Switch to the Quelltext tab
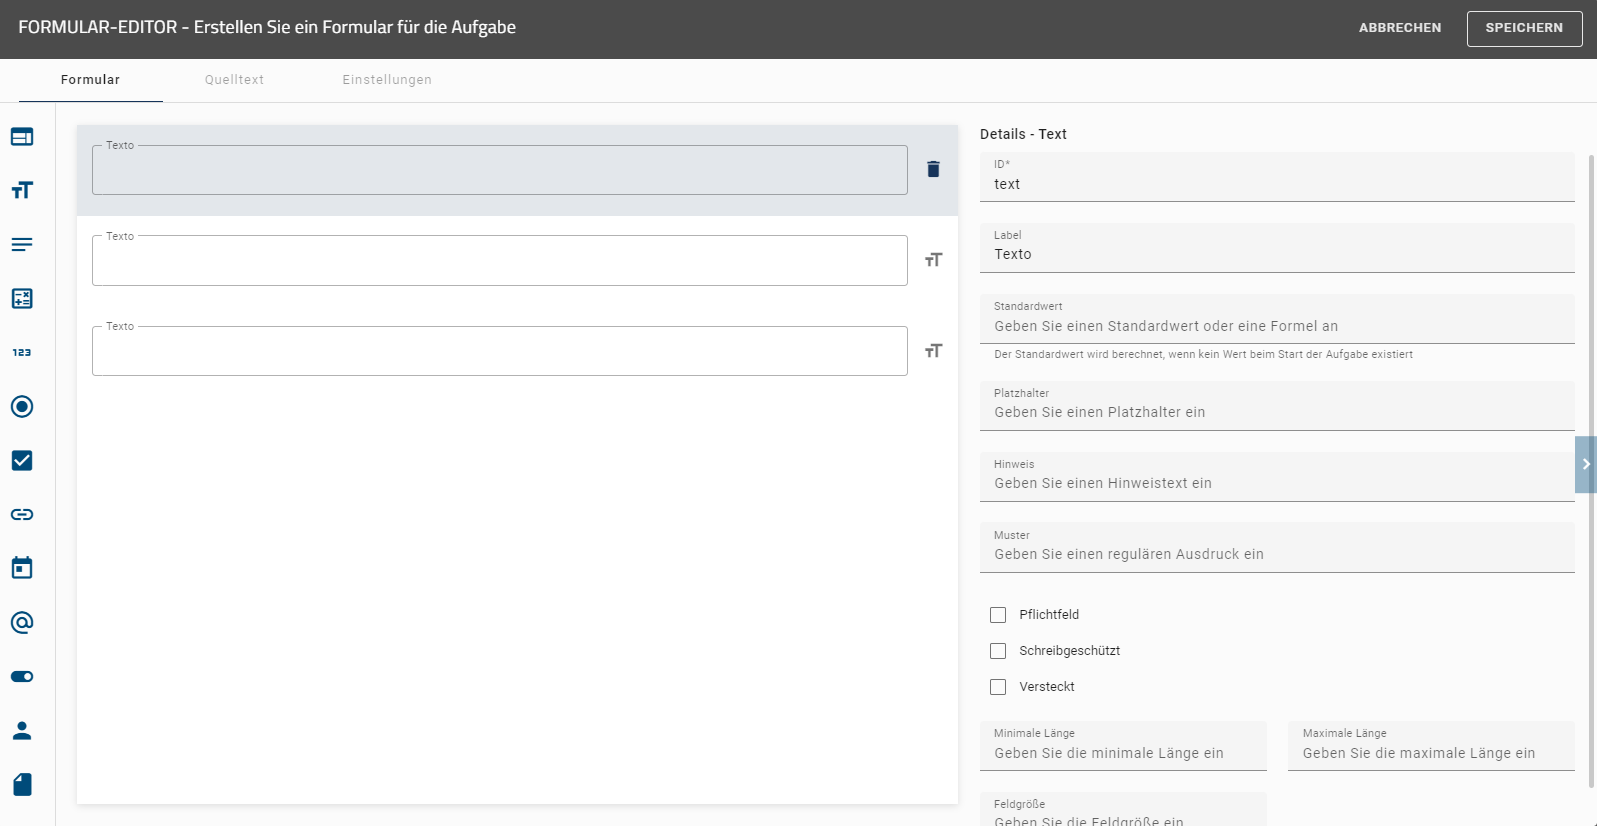The image size is (1597, 826). click(x=234, y=80)
